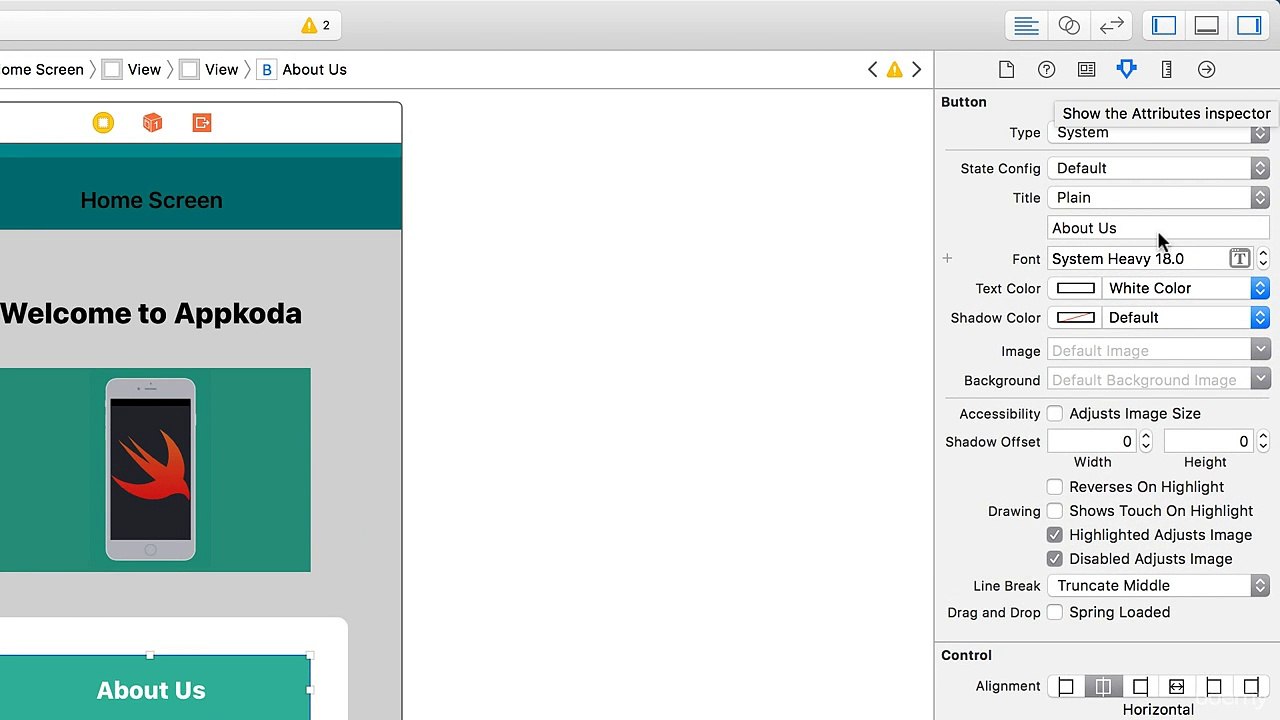1280x720 pixels.
Task: Toggle the Debug area visibility
Action: pos(1207,26)
